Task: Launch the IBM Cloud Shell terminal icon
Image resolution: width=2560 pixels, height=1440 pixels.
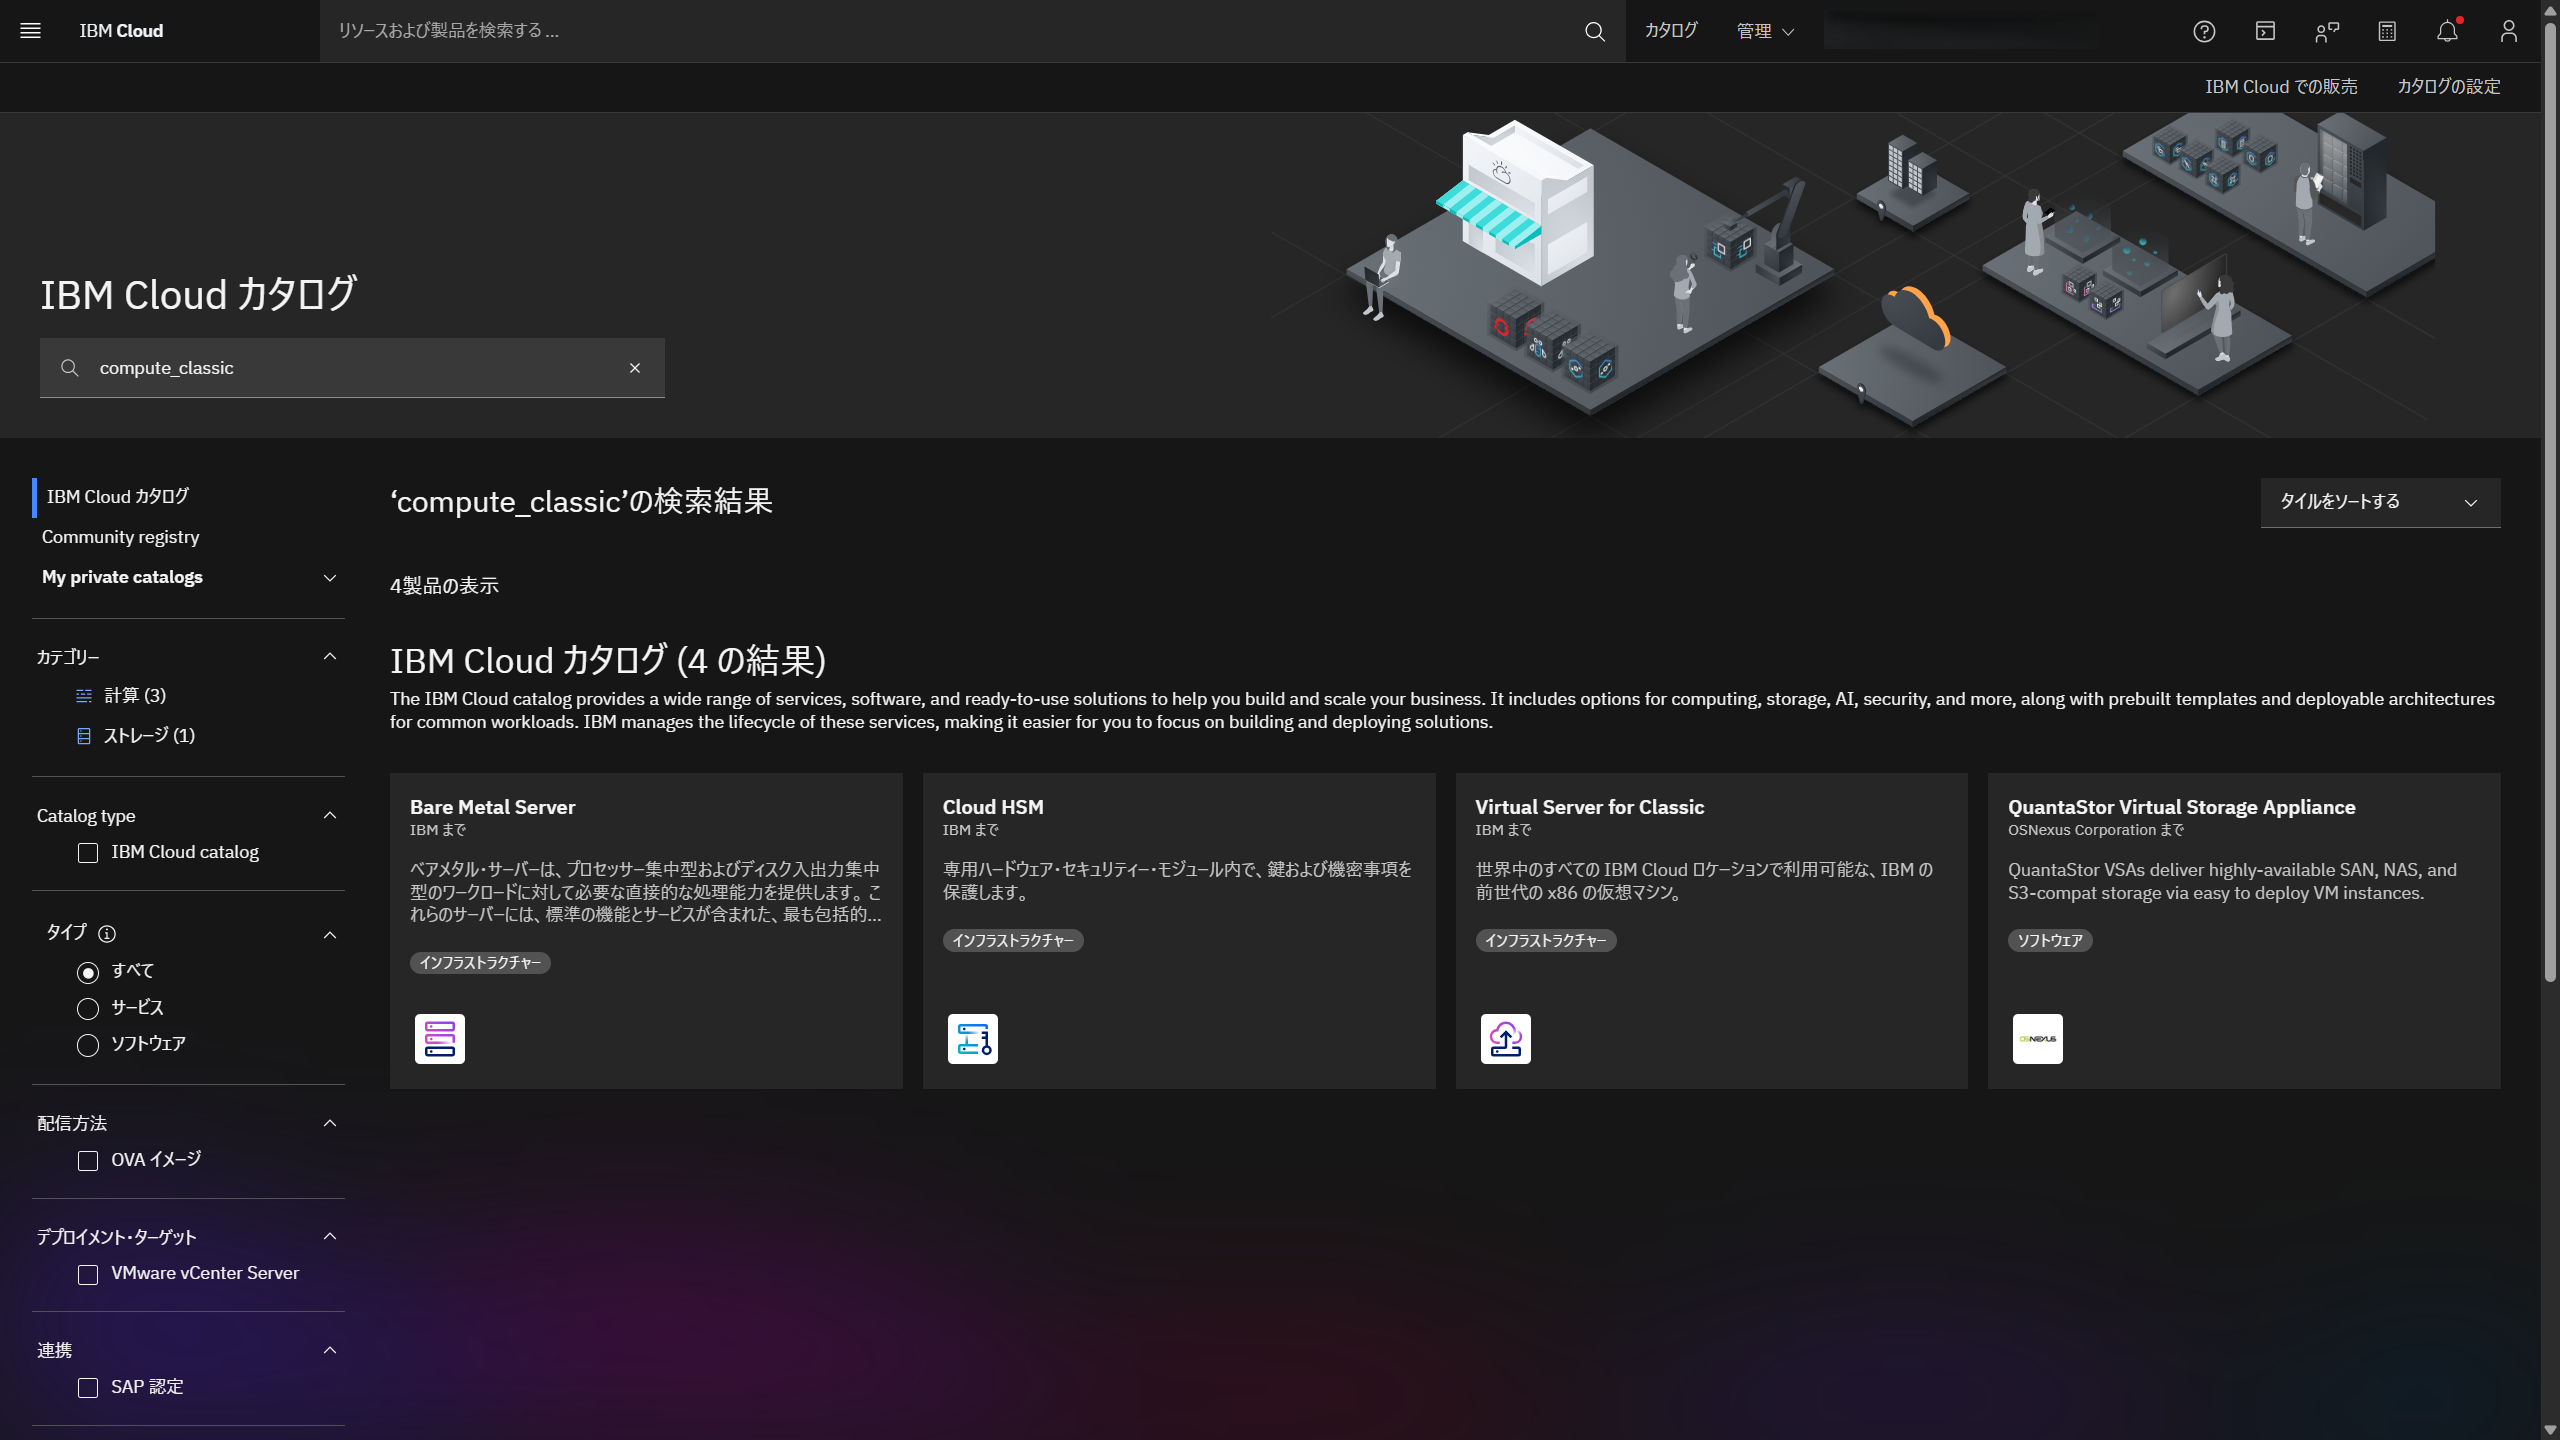Action: point(2264,31)
